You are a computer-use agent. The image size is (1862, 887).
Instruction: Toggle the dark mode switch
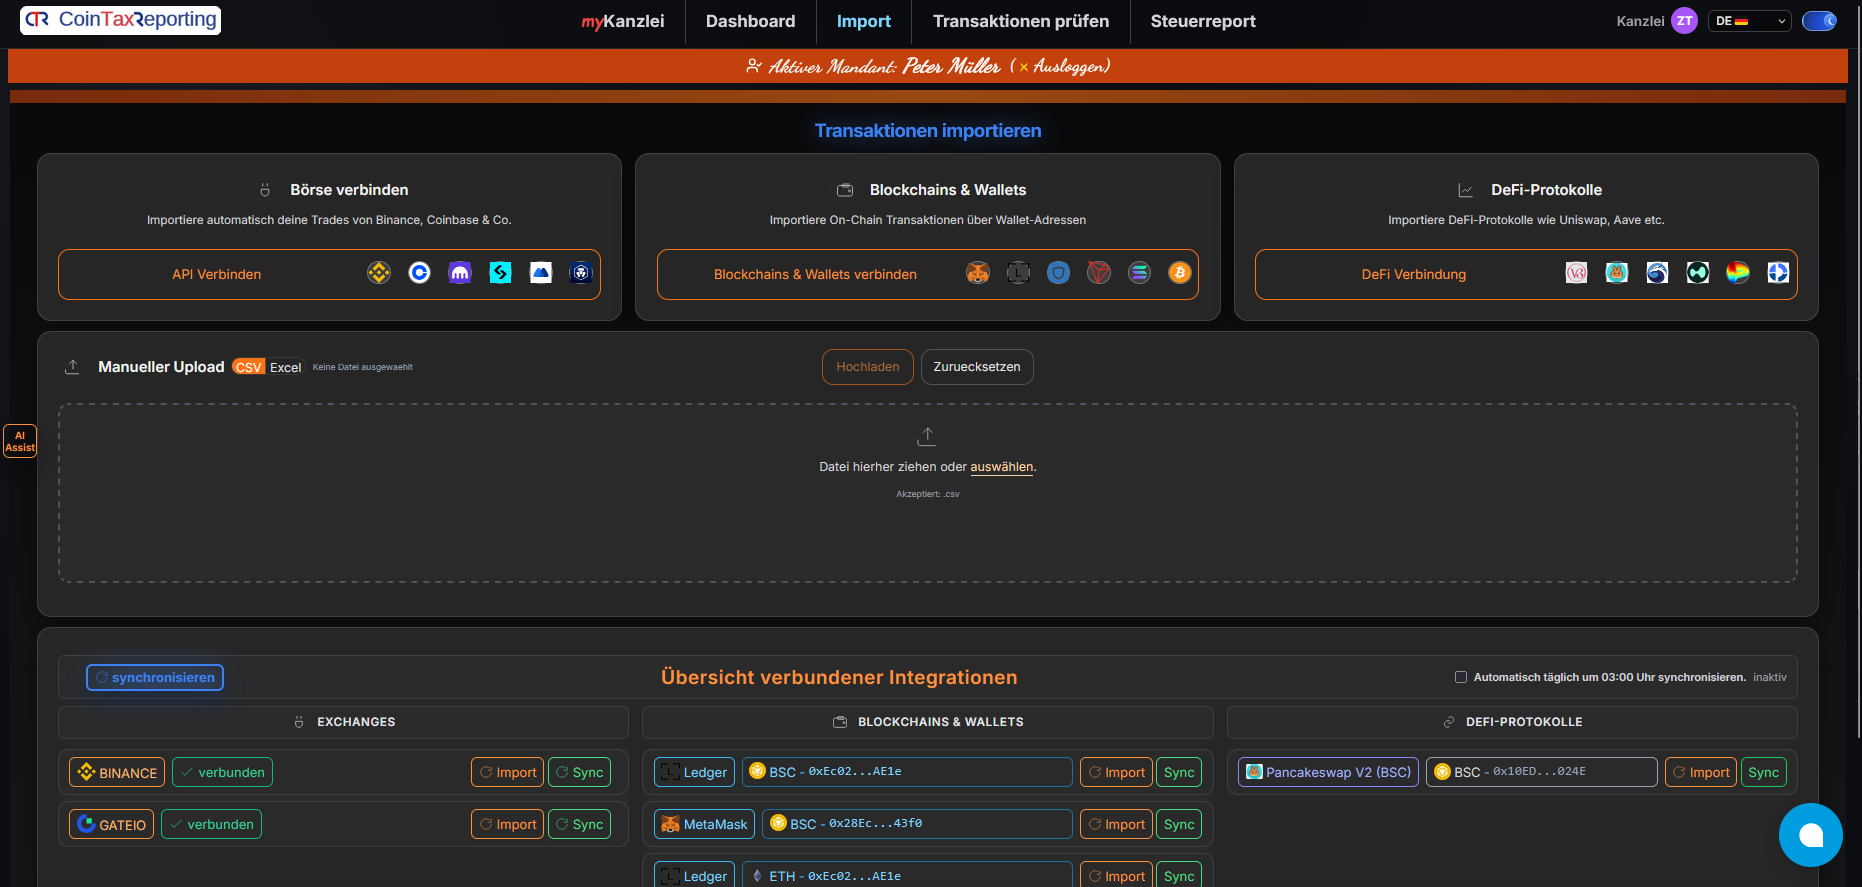pyautogui.click(x=1819, y=21)
